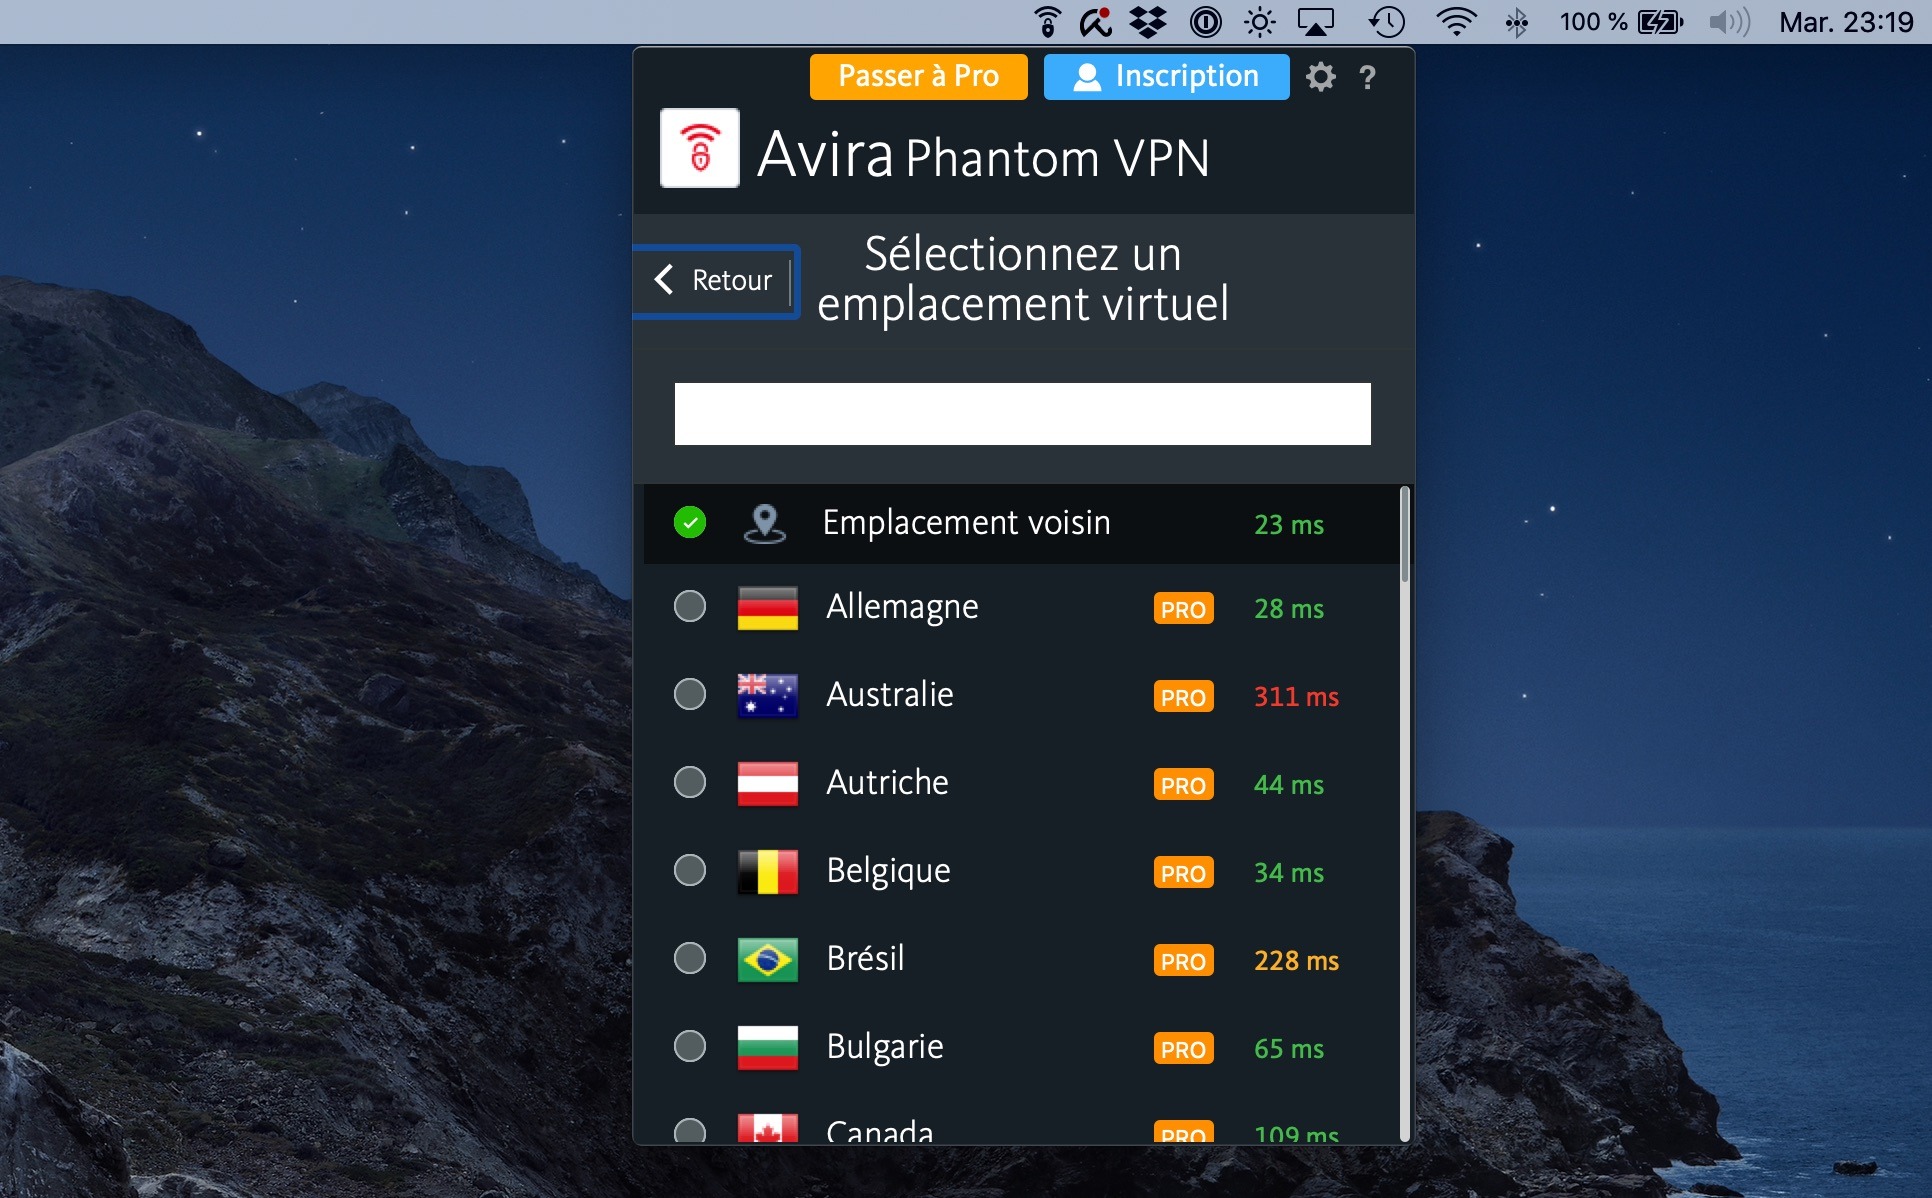Click the Allemagne country name
The height and width of the screenshot is (1198, 1932).
pos(902,608)
